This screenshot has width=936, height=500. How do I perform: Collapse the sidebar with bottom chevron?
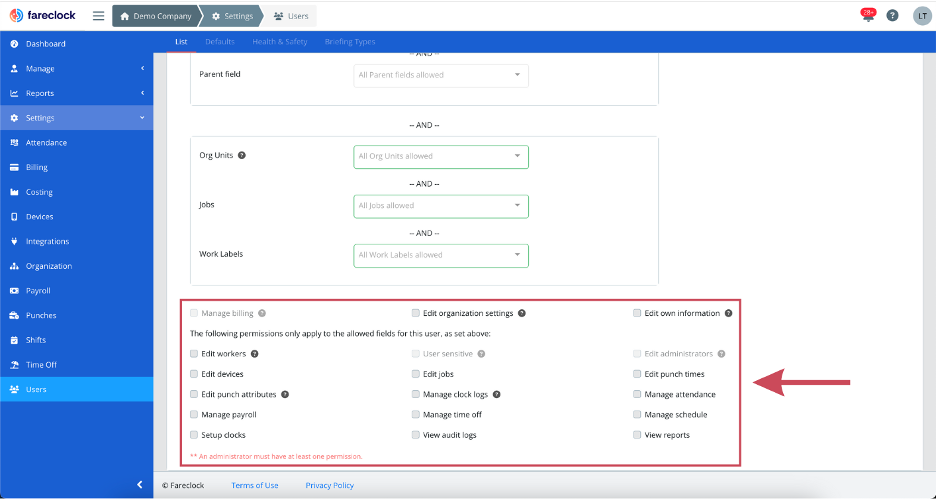pos(140,484)
